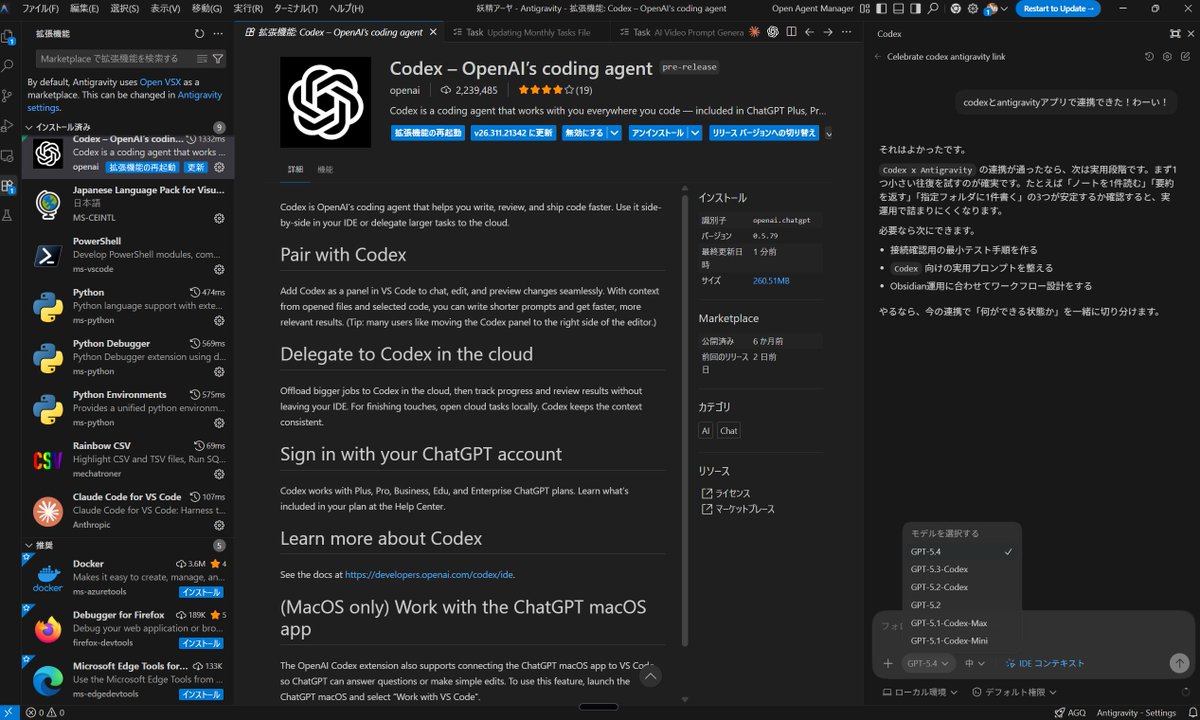
Task: Click the Codex follow-up message input
Action: pyautogui.click(x=1033, y=627)
